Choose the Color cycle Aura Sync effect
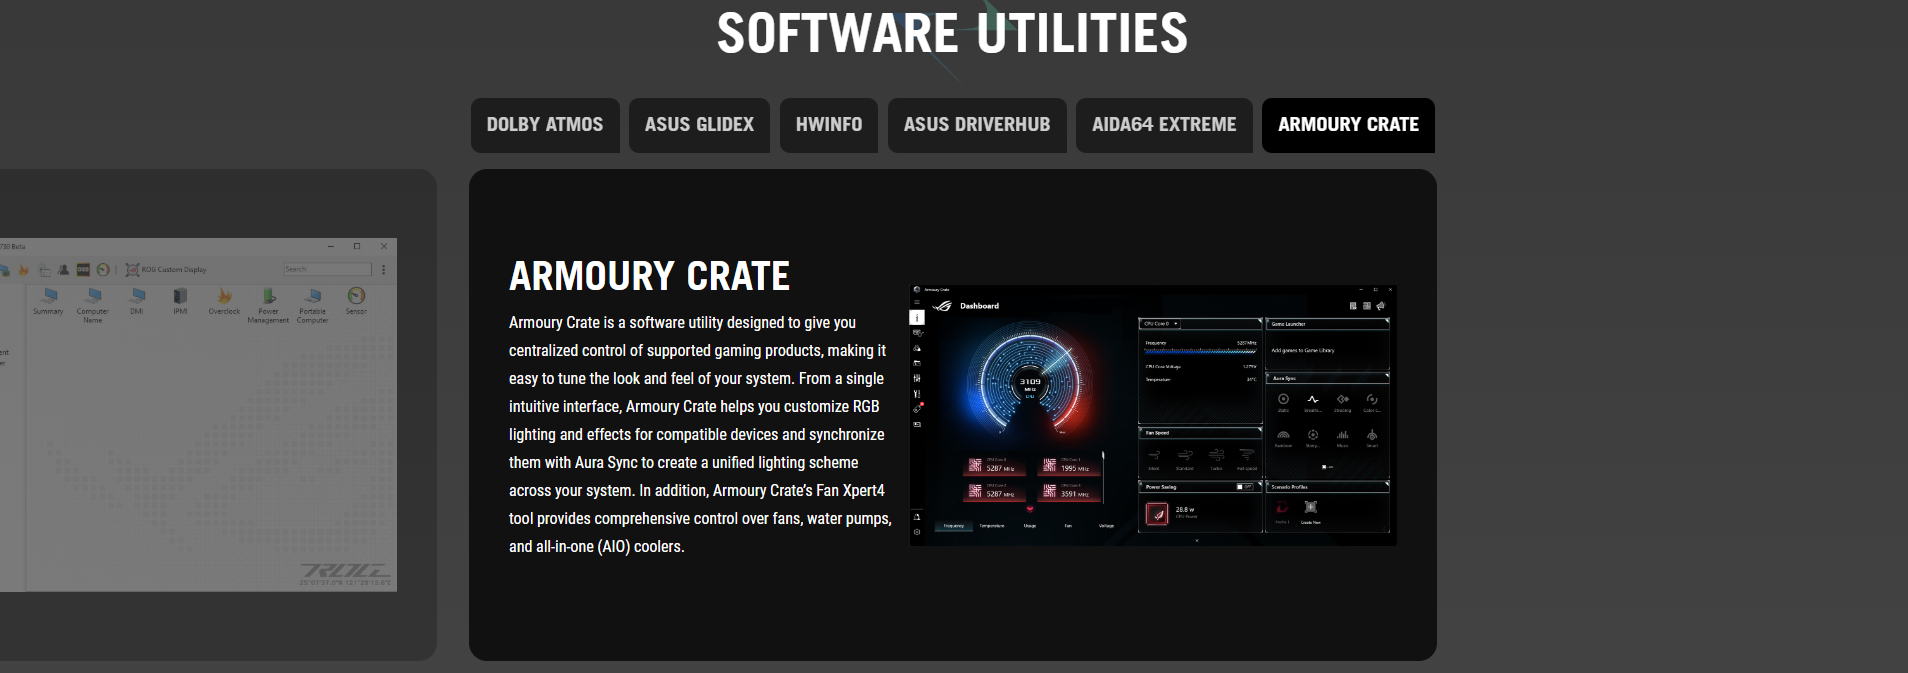 (x=1372, y=401)
